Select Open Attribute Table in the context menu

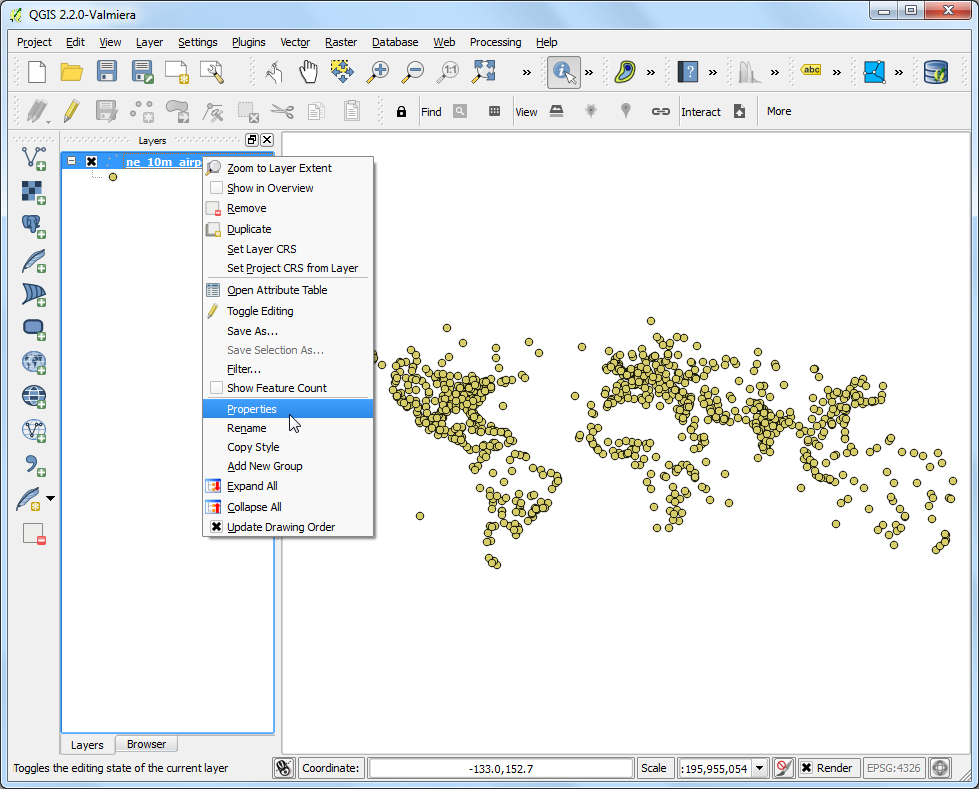pos(288,290)
